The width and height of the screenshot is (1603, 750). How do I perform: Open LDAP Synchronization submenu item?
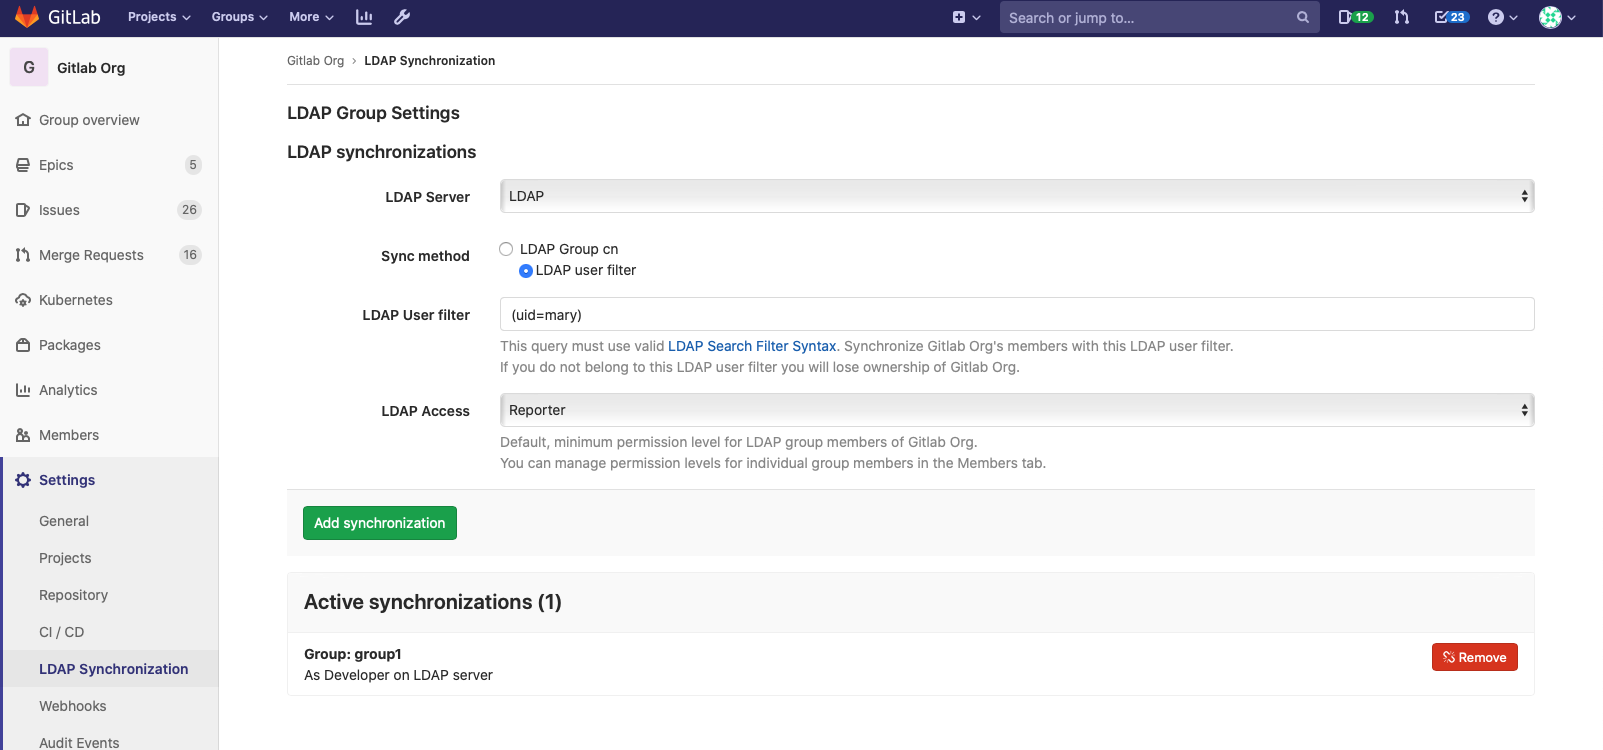(x=113, y=669)
